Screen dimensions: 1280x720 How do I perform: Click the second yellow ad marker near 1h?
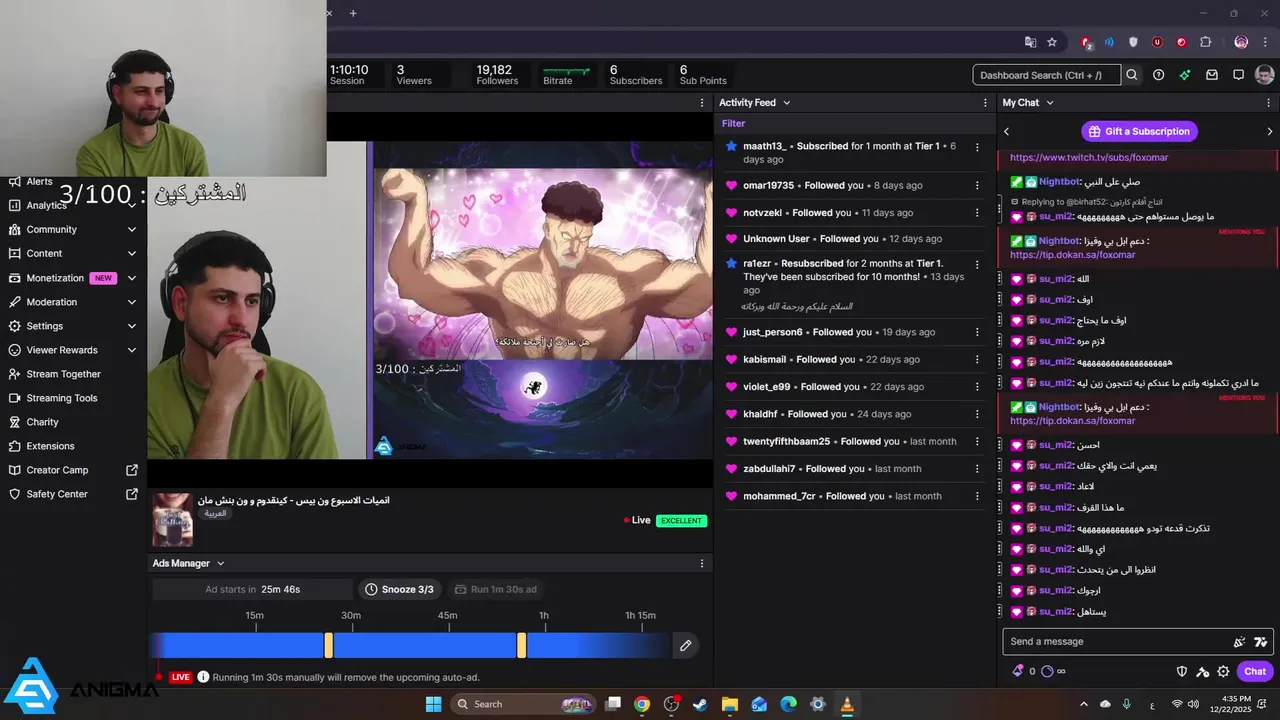(x=522, y=645)
